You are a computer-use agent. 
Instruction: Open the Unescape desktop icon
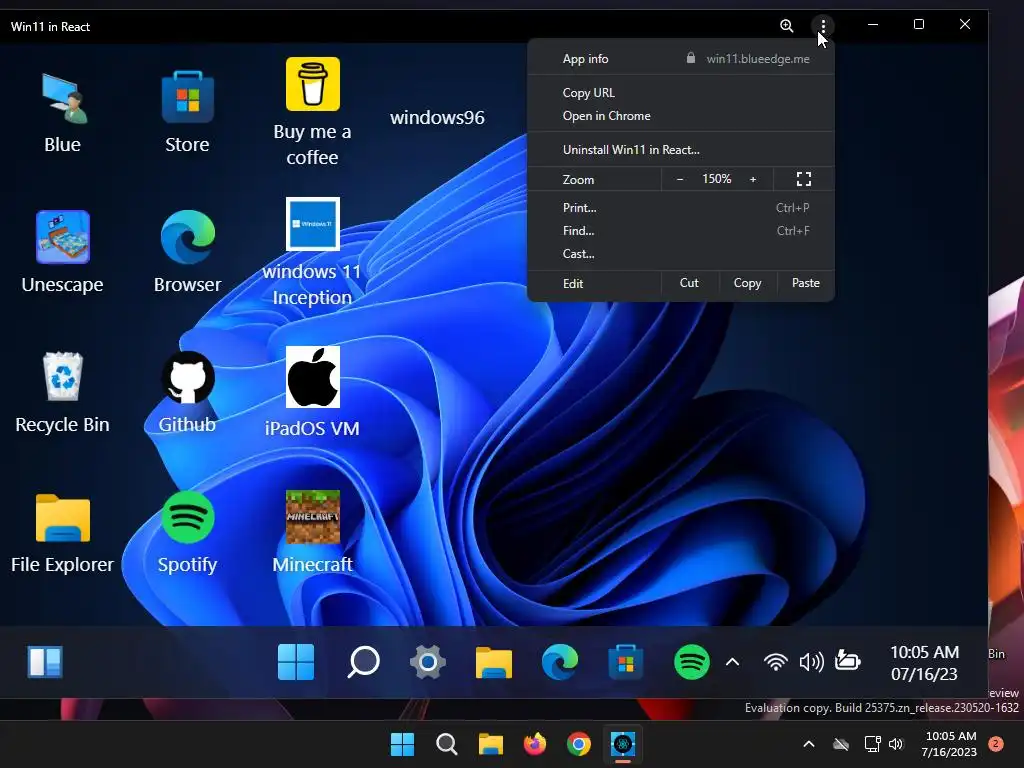tap(63, 252)
